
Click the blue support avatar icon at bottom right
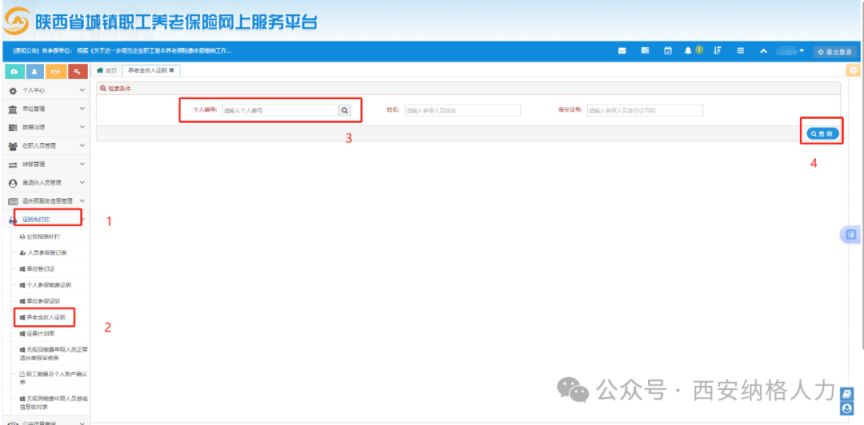[x=848, y=408]
